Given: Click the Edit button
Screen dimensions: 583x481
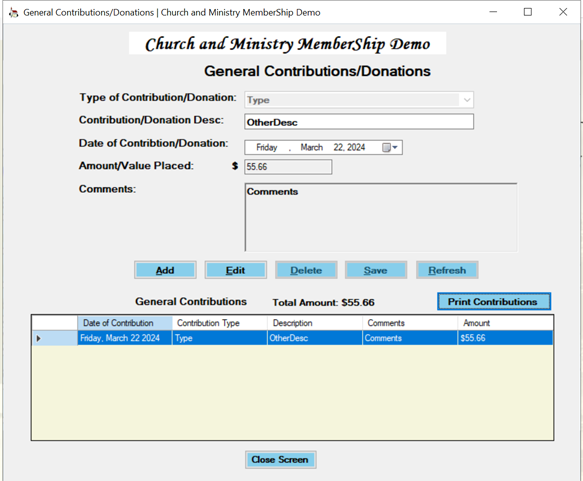Looking at the screenshot, I should [x=235, y=270].
